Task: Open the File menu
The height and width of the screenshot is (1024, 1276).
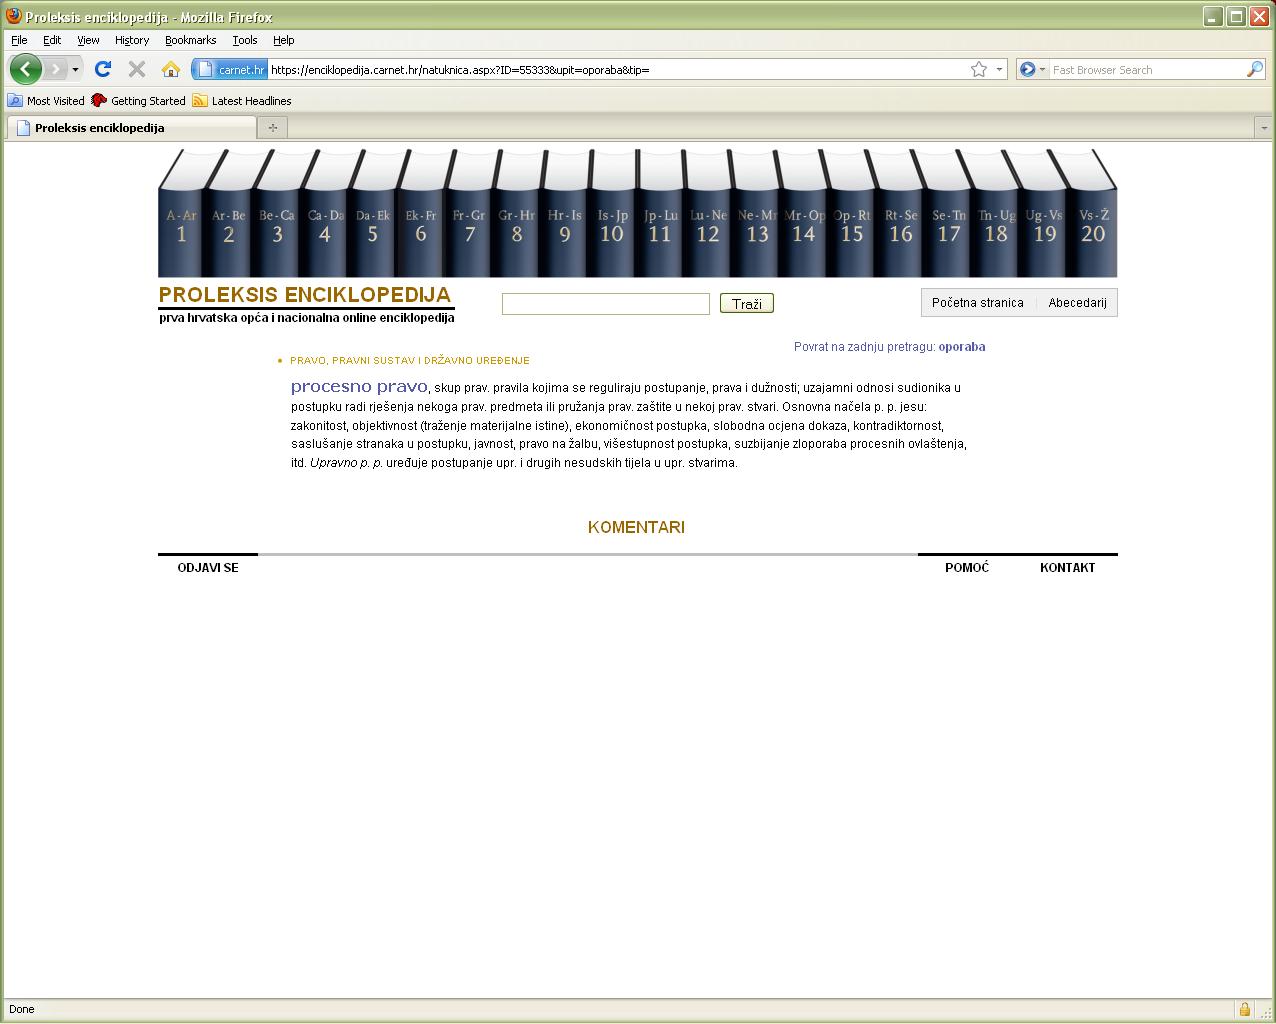Action: tap(19, 40)
